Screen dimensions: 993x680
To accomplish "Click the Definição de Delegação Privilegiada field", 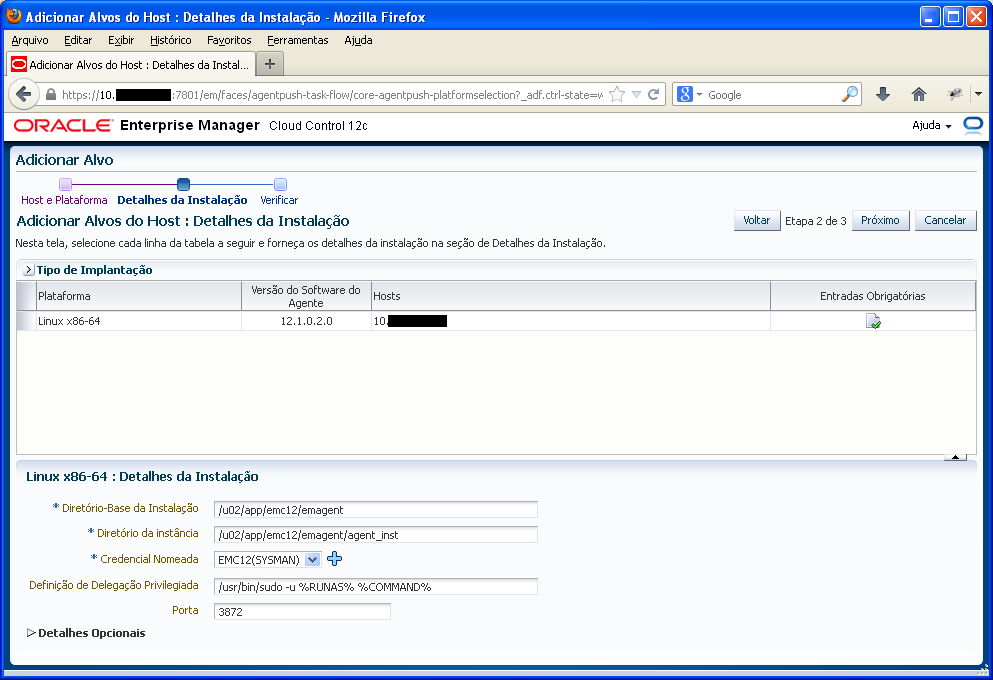I will pos(376,587).
